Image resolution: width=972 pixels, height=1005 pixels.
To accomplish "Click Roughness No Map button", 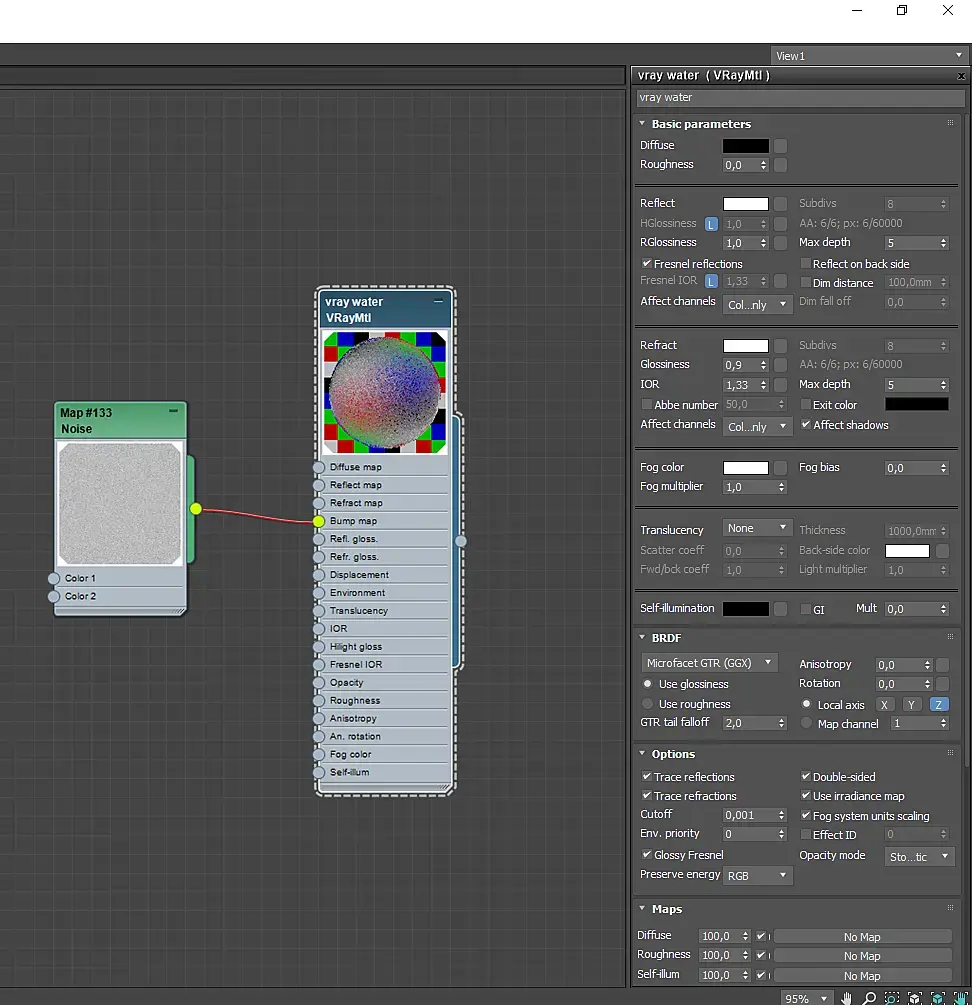I will tap(862, 956).
